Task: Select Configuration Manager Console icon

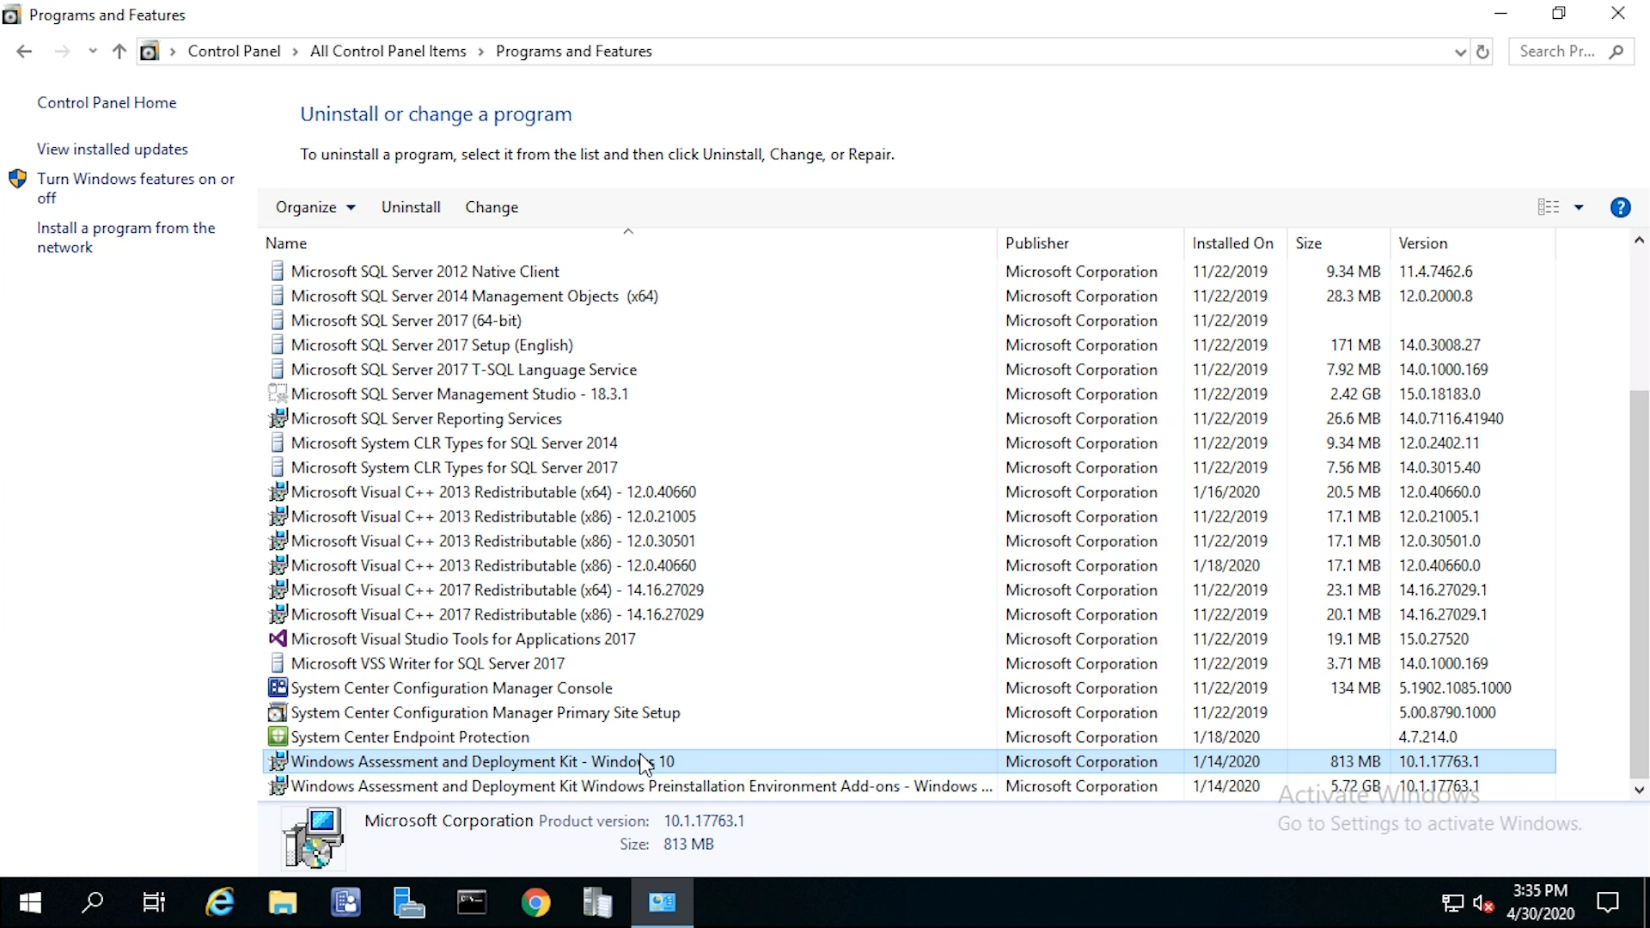Action: coord(278,688)
